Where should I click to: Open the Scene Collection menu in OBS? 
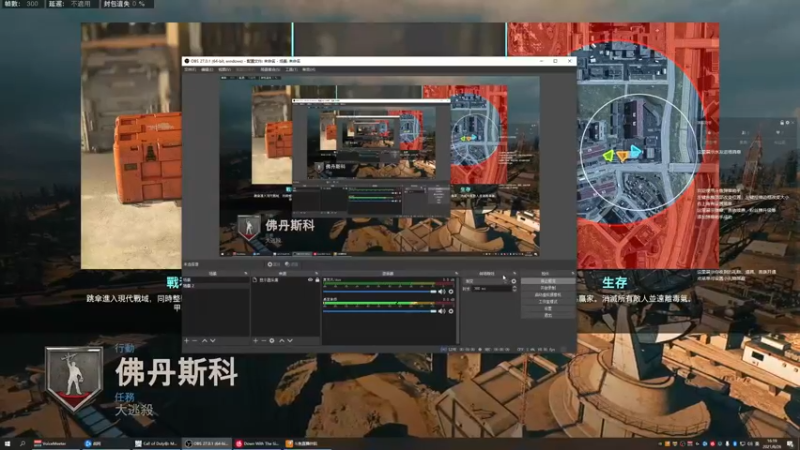coord(270,69)
